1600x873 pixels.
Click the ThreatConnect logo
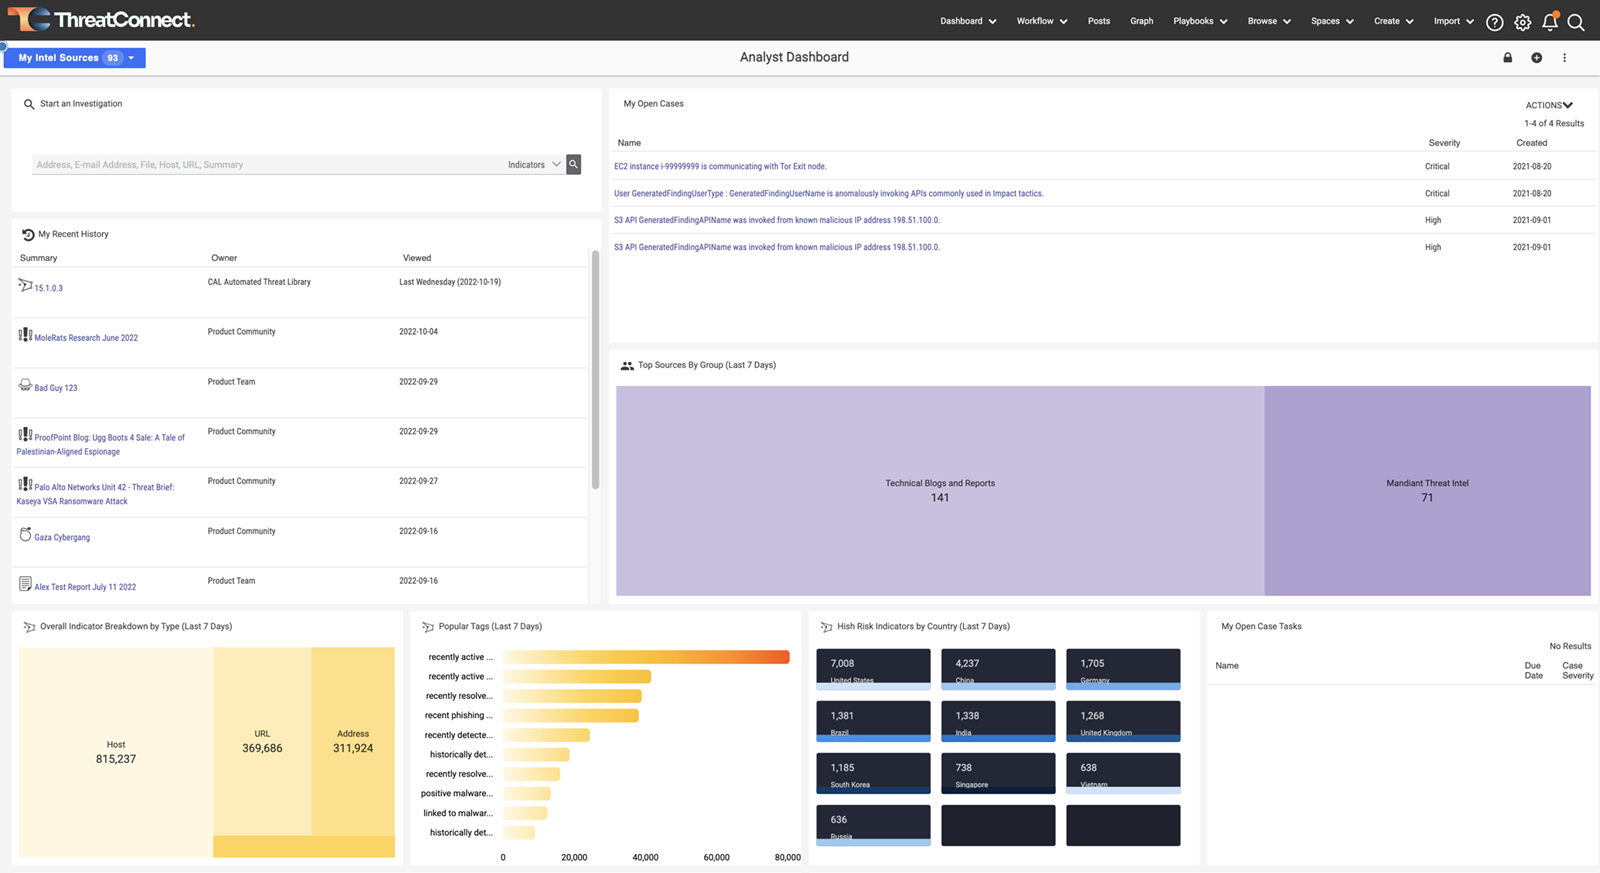click(x=101, y=19)
